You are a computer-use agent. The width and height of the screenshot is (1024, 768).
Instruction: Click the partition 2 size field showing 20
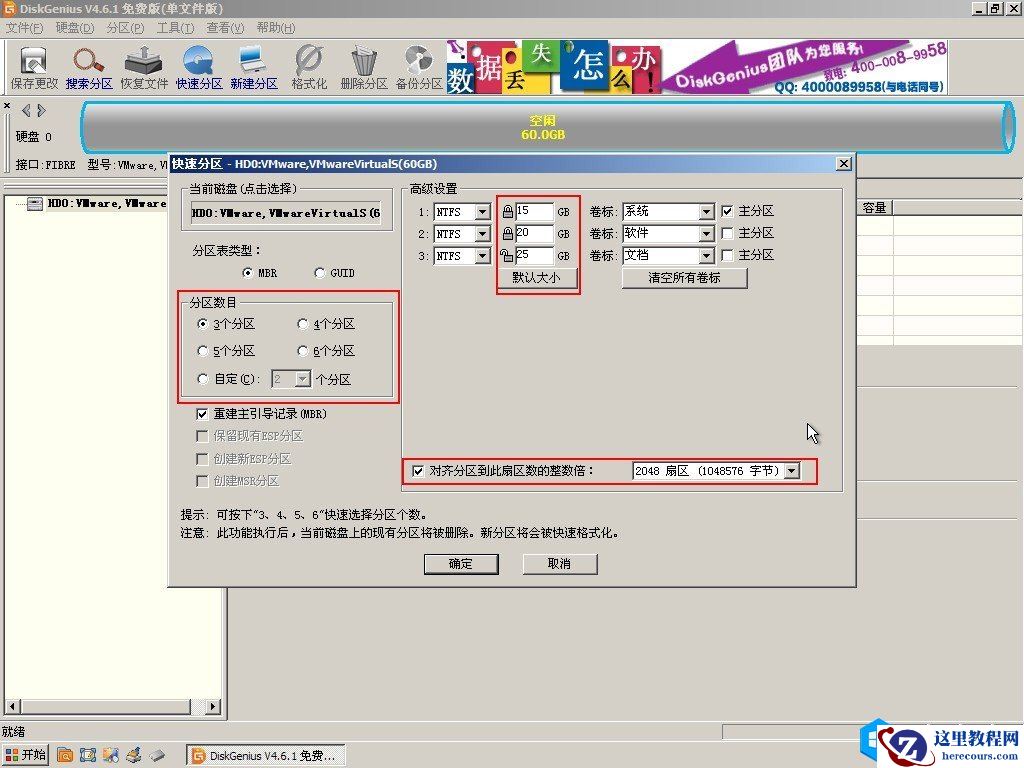(x=534, y=234)
